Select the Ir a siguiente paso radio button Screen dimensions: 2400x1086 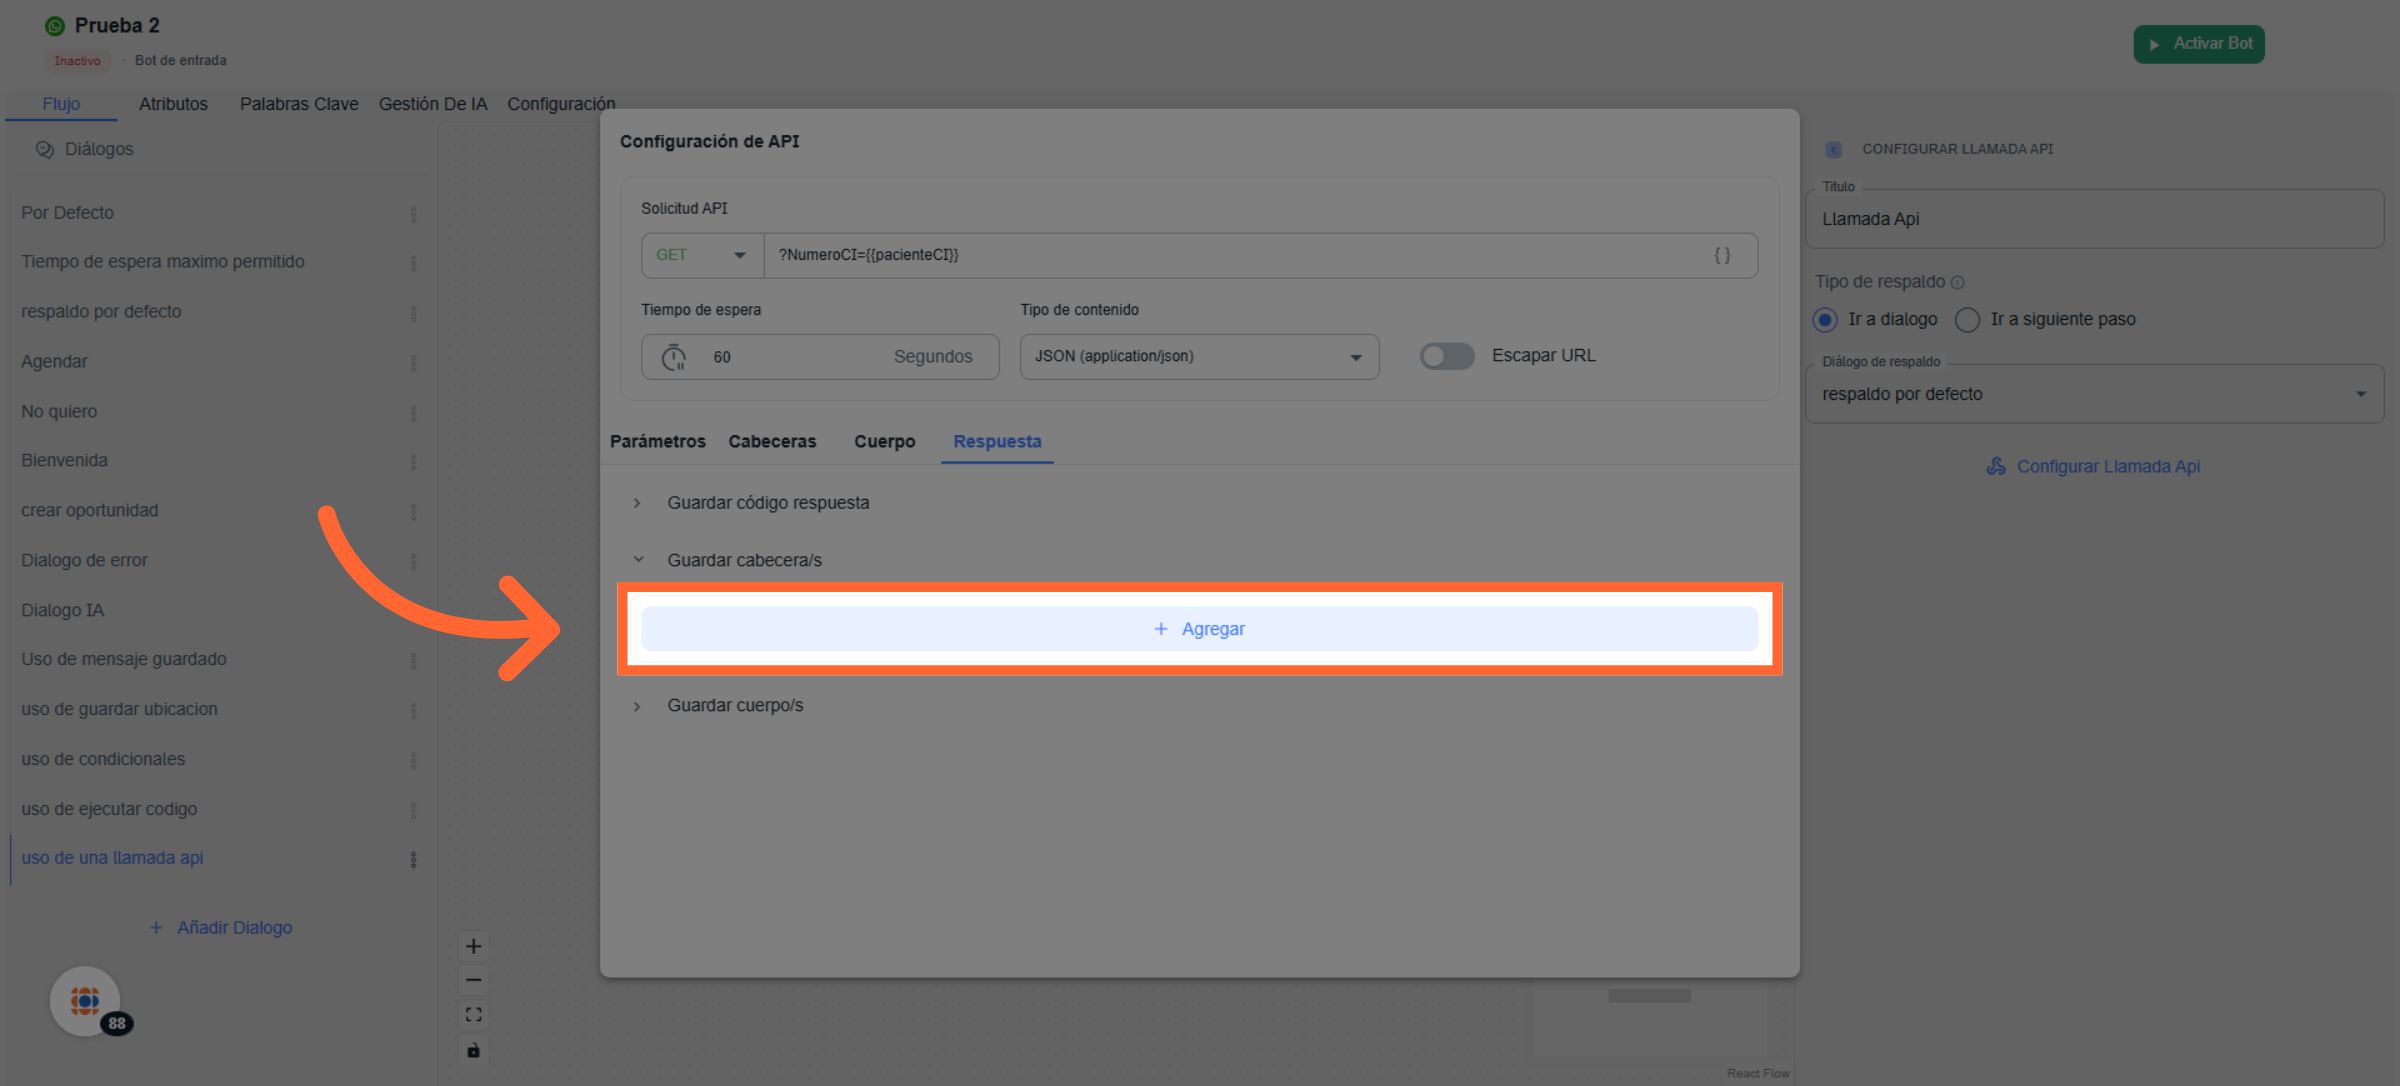click(1967, 319)
